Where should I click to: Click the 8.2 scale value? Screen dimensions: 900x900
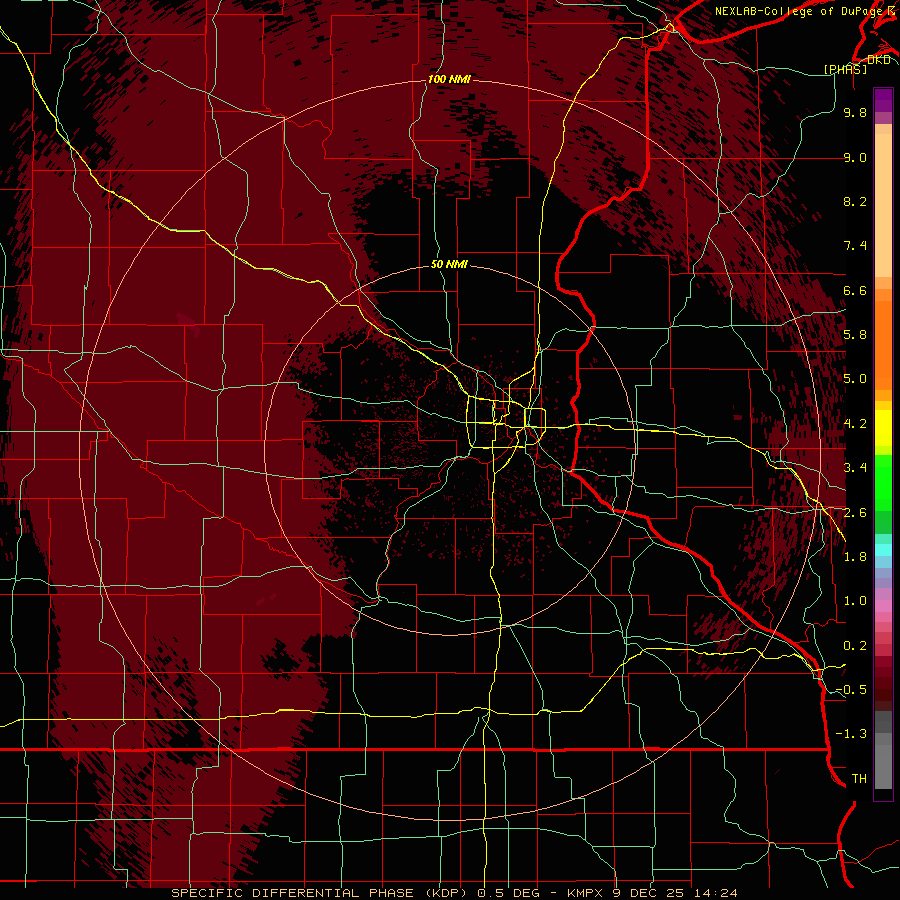click(855, 201)
